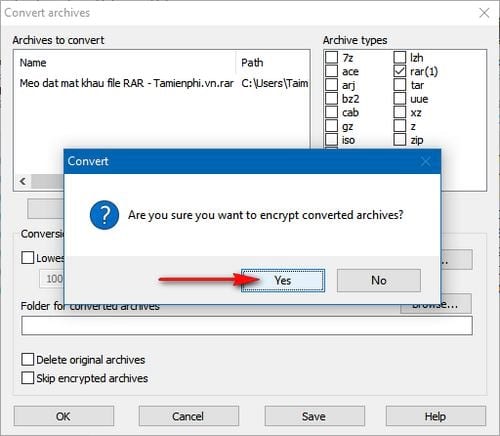Uncheck the rar(1) archive type
500x436 pixels.
(x=400, y=71)
